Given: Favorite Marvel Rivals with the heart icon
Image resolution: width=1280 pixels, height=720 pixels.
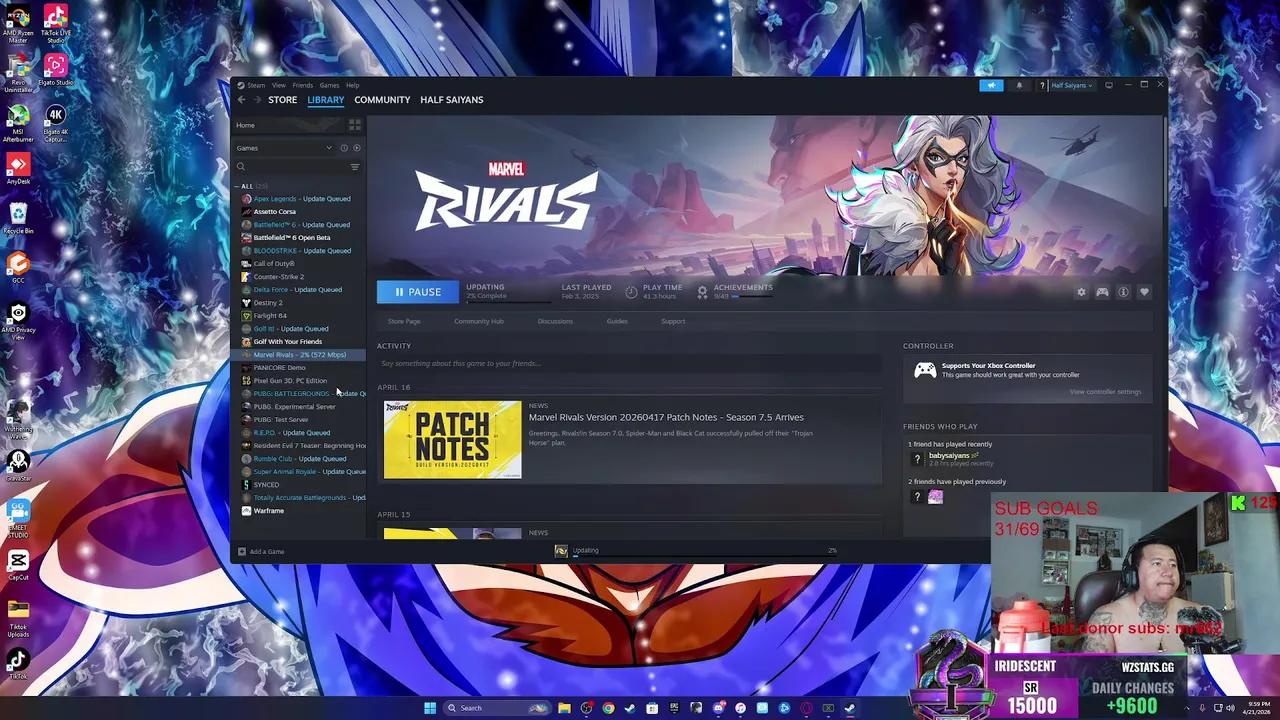Looking at the screenshot, I should (1144, 292).
